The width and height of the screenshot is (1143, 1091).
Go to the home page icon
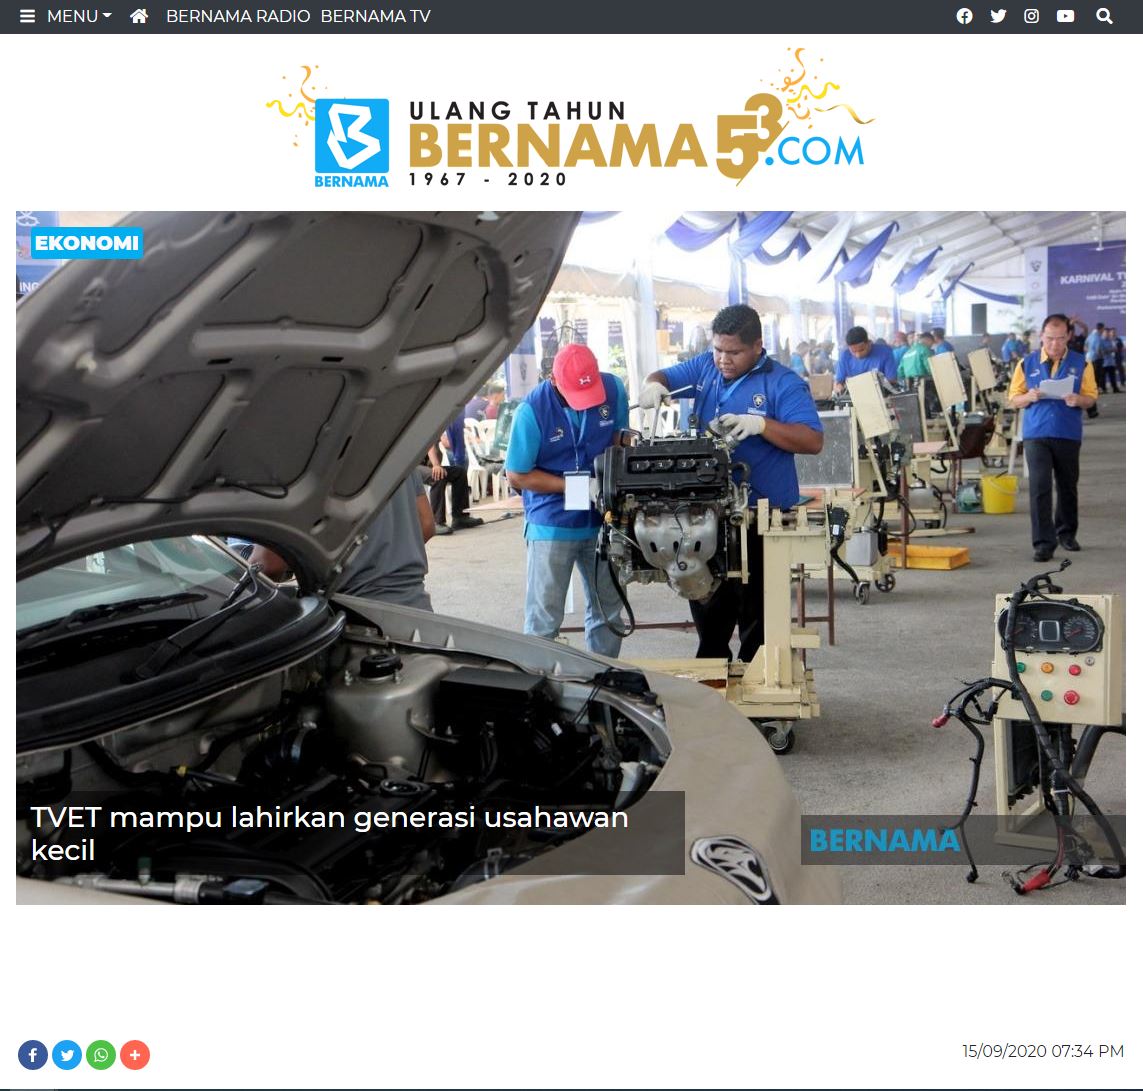point(139,16)
